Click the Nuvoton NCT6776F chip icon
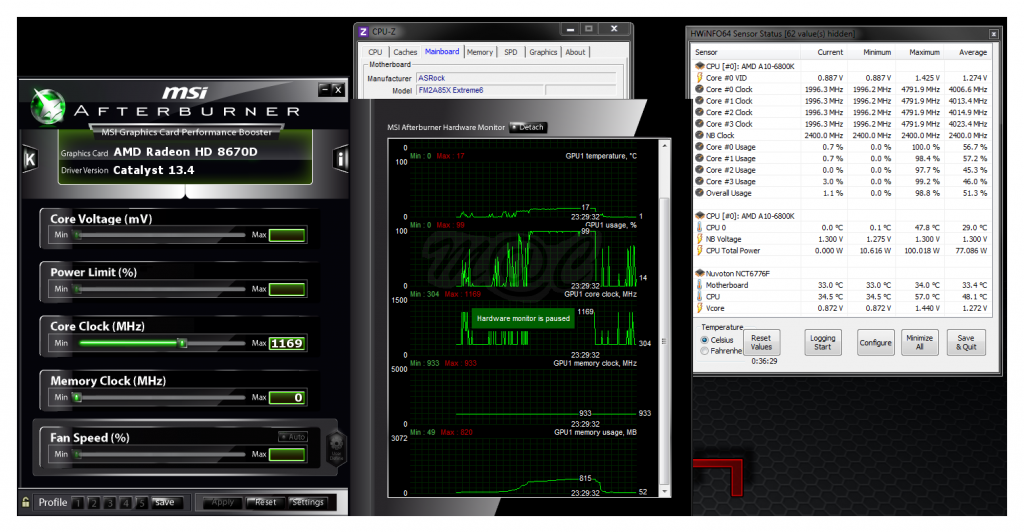This screenshot has width=1024, height=532. tap(698, 273)
